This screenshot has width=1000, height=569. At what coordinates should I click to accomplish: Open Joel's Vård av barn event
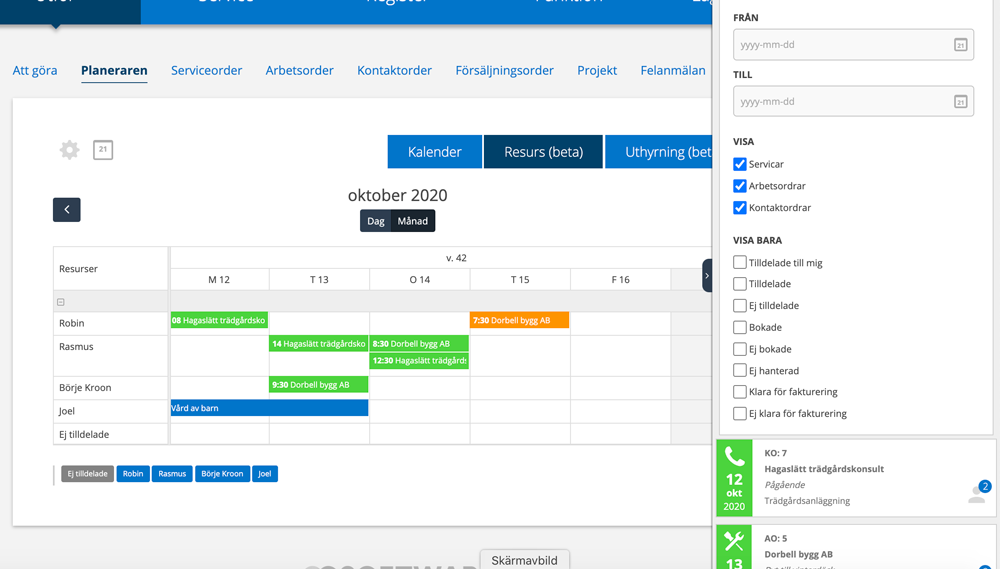point(269,408)
